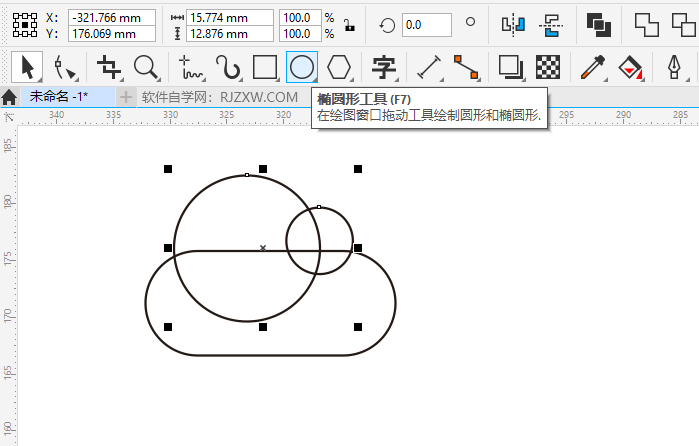
Task: Click the mirror horizontally button
Action: click(513, 25)
